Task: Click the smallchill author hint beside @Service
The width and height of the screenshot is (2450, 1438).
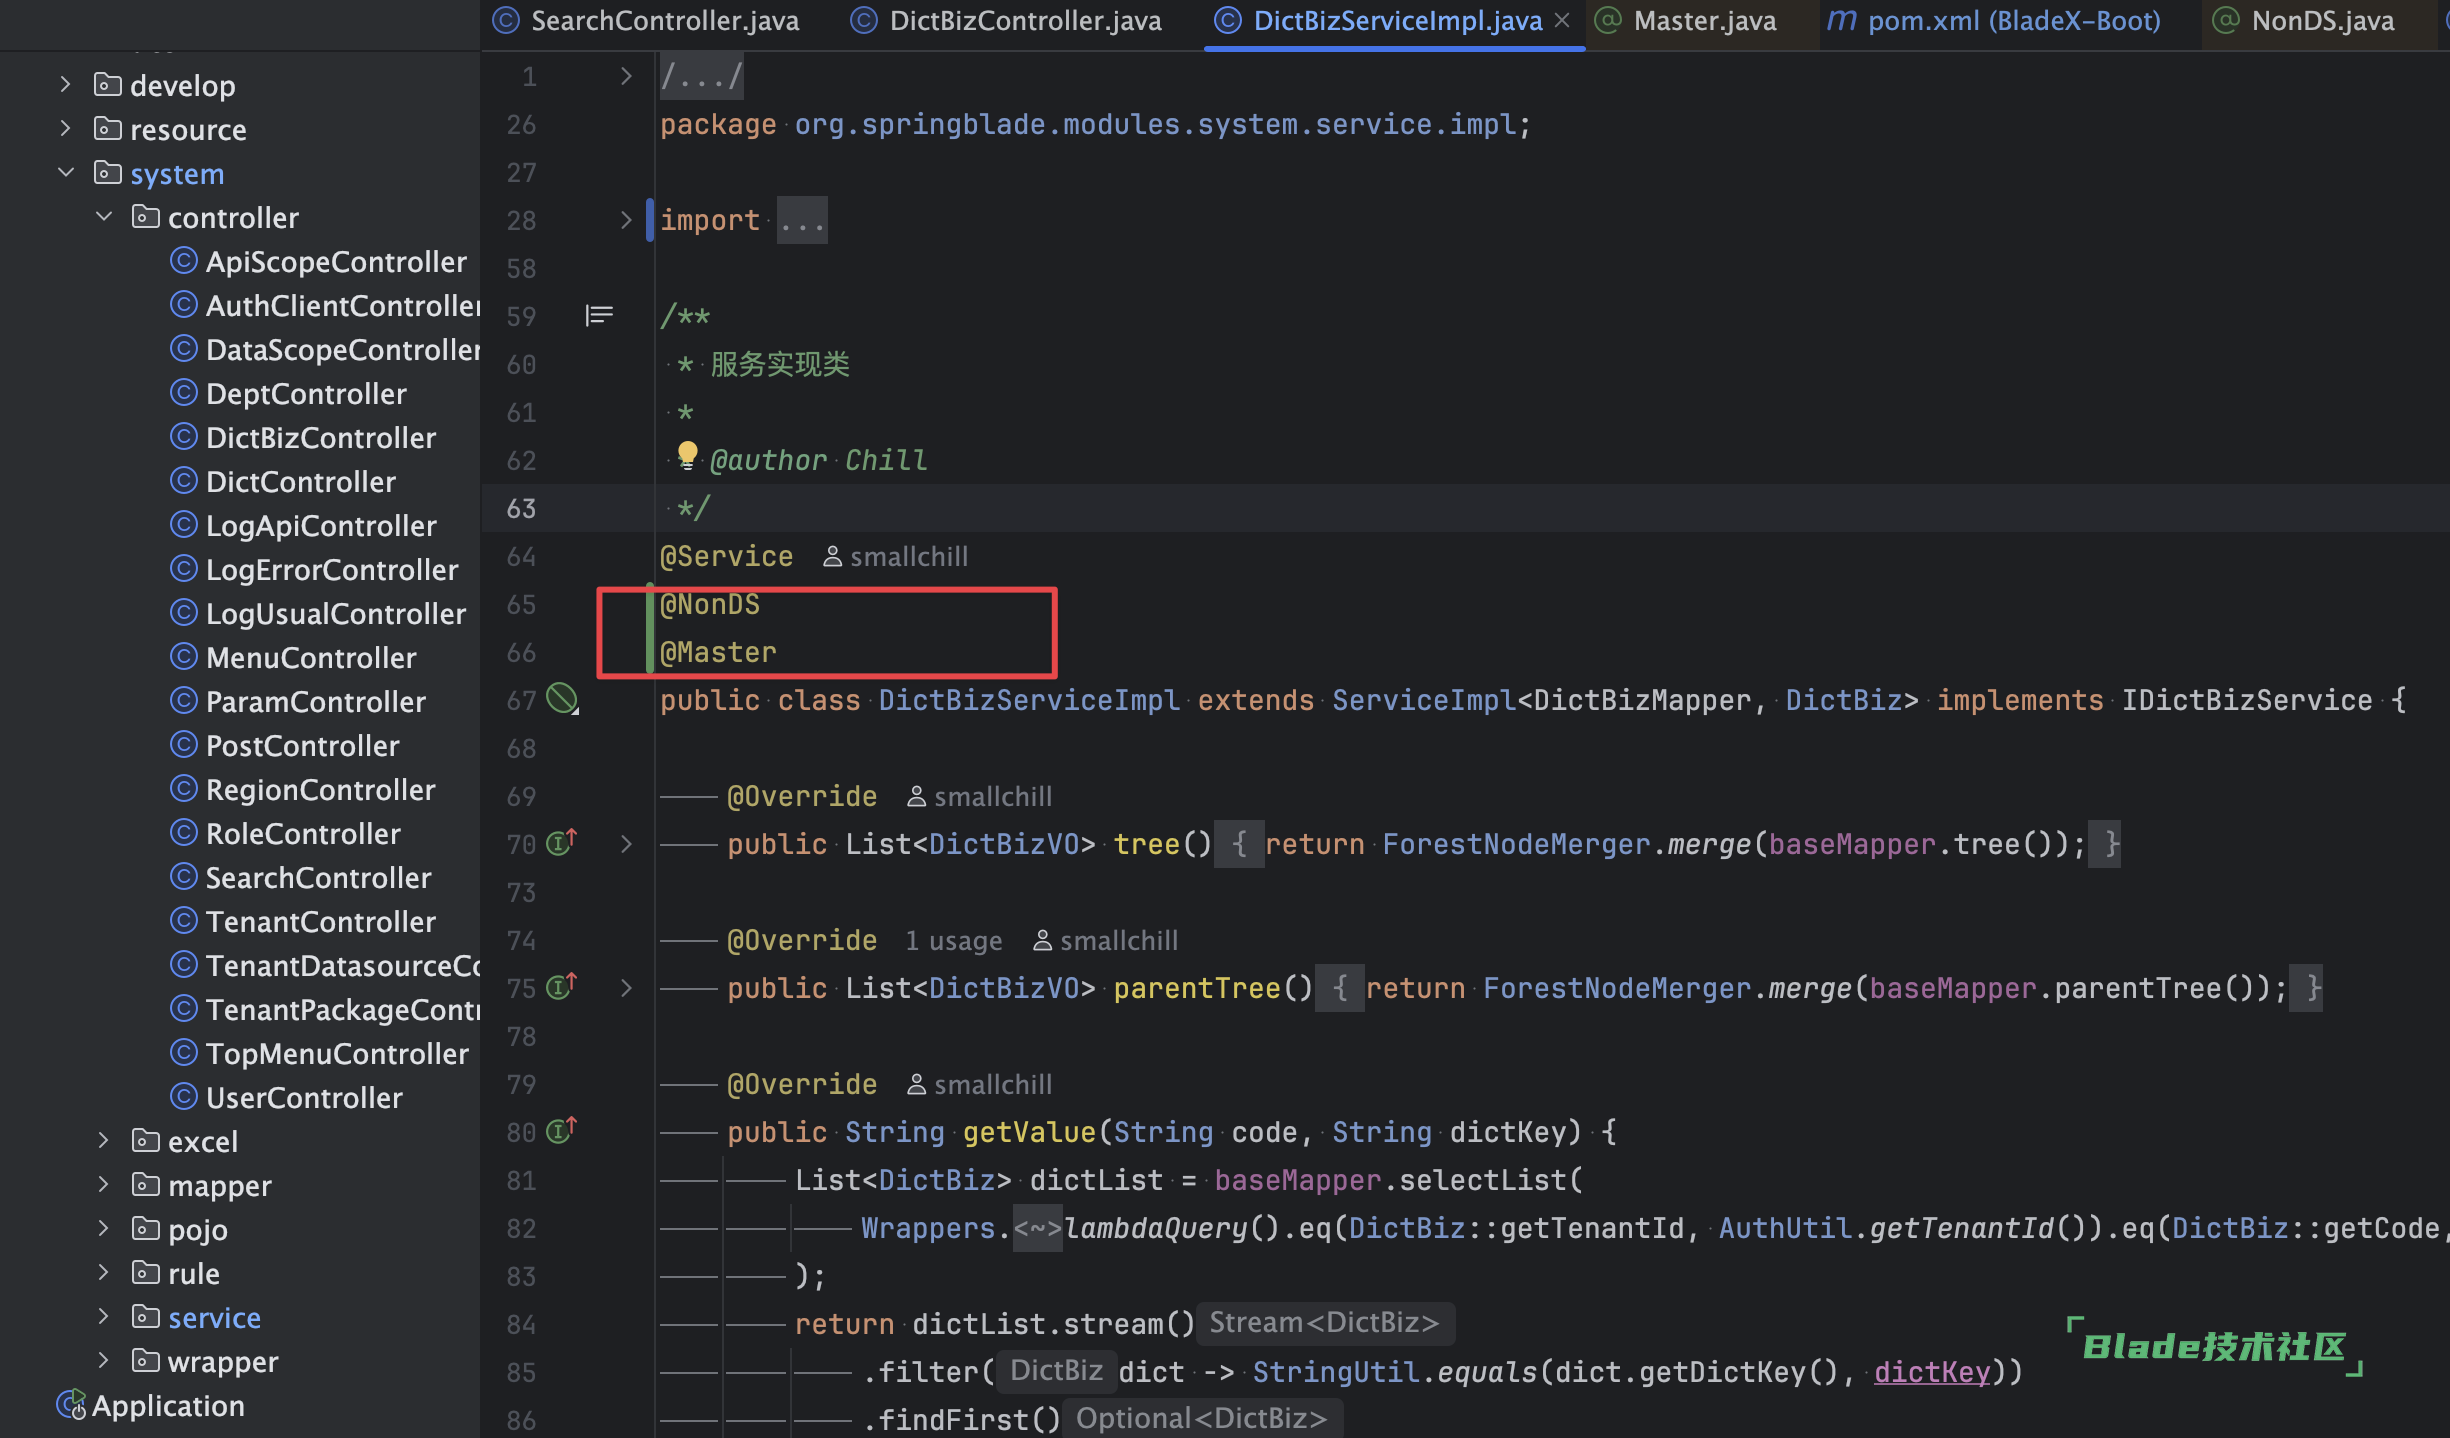Action: coord(896,557)
